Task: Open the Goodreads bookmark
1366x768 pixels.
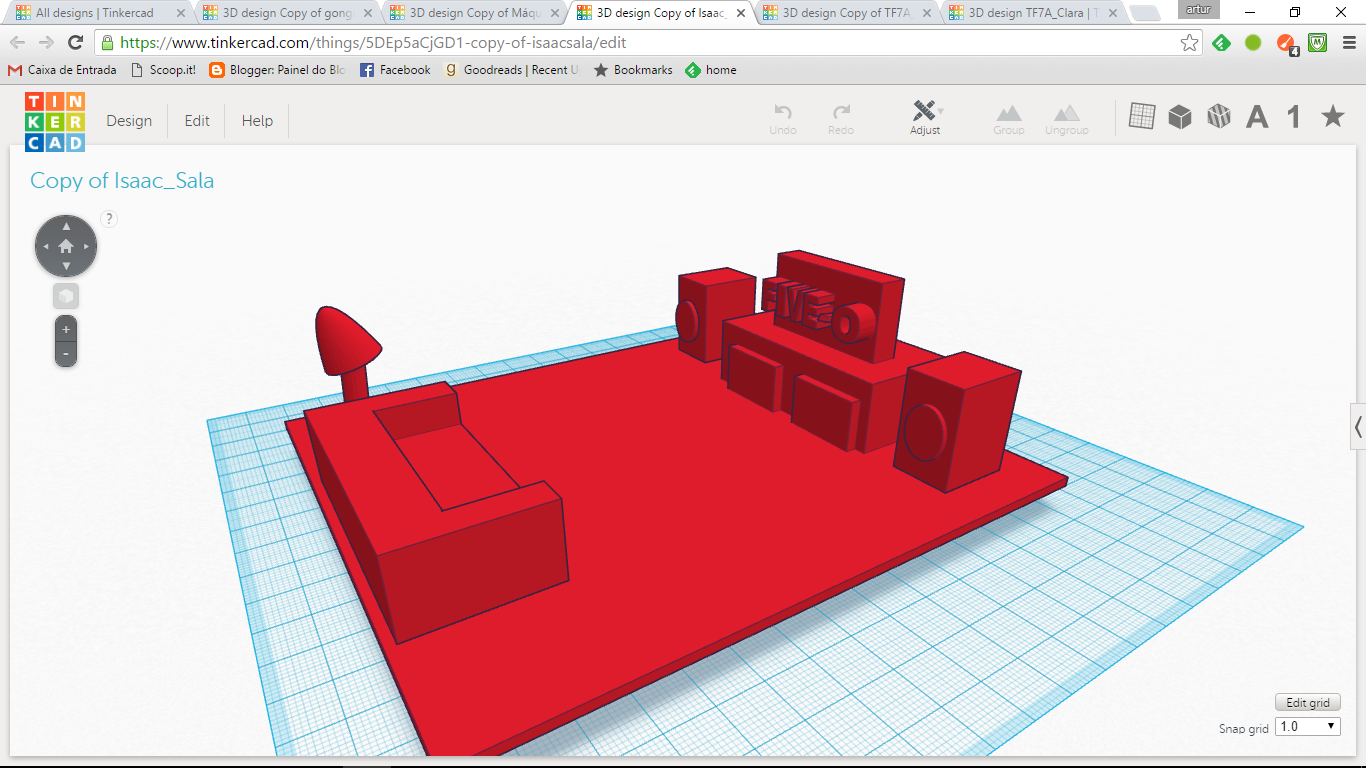Action: (x=512, y=70)
